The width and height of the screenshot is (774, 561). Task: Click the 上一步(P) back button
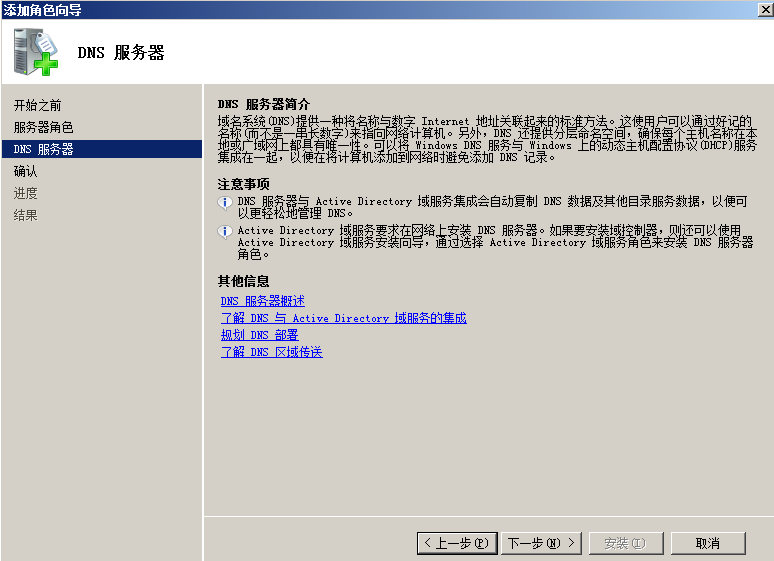point(457,543)
